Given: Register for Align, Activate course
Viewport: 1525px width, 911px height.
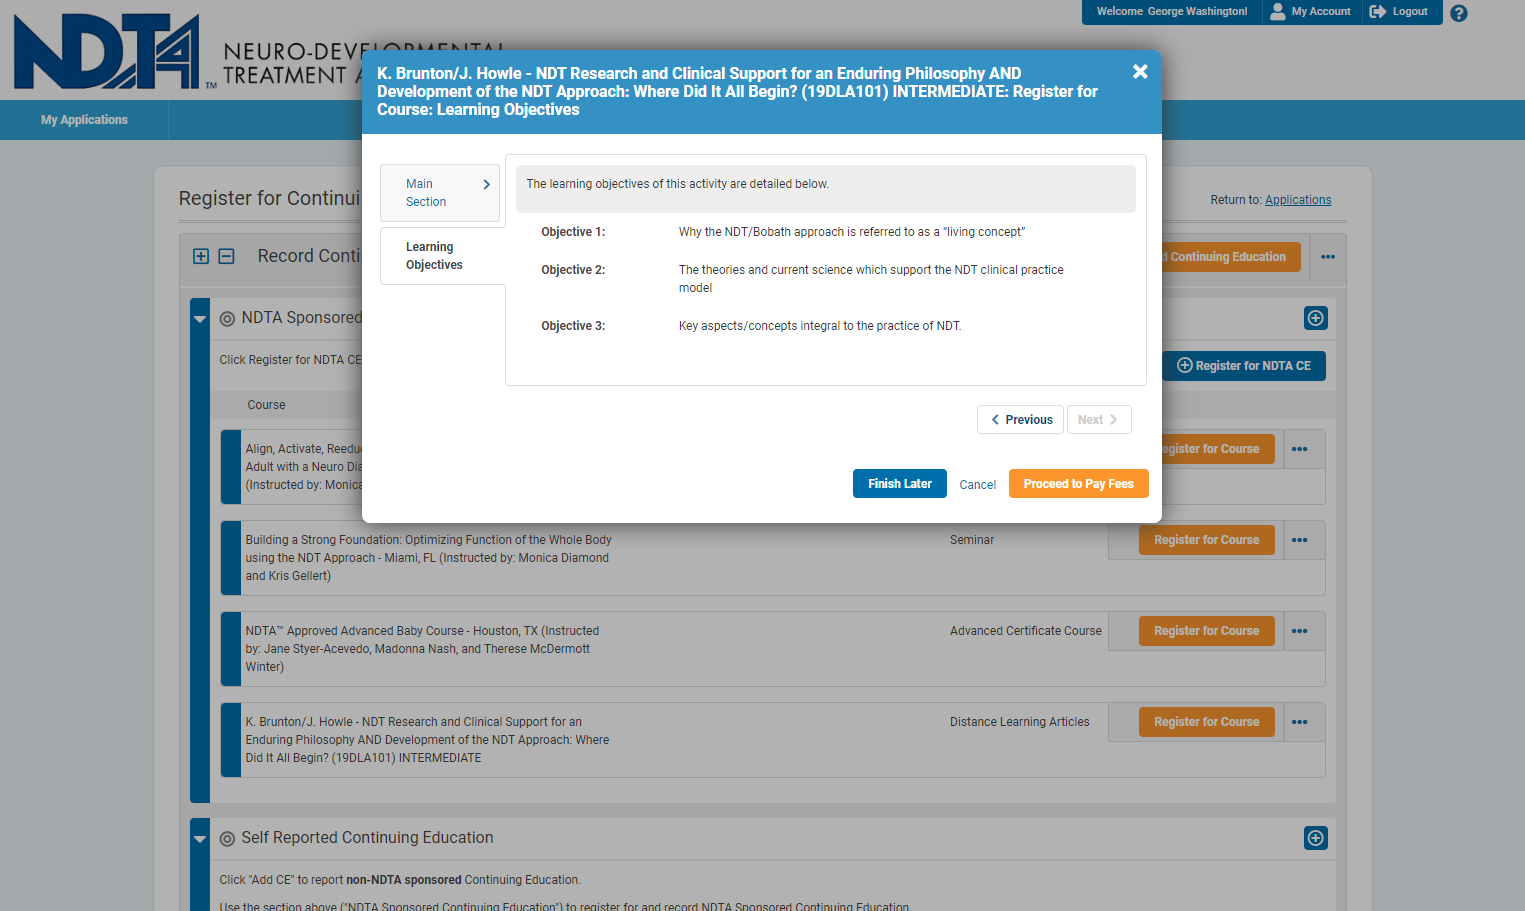Looking at the screenshot, I should pyautogui.click(x=1217, y=449).
